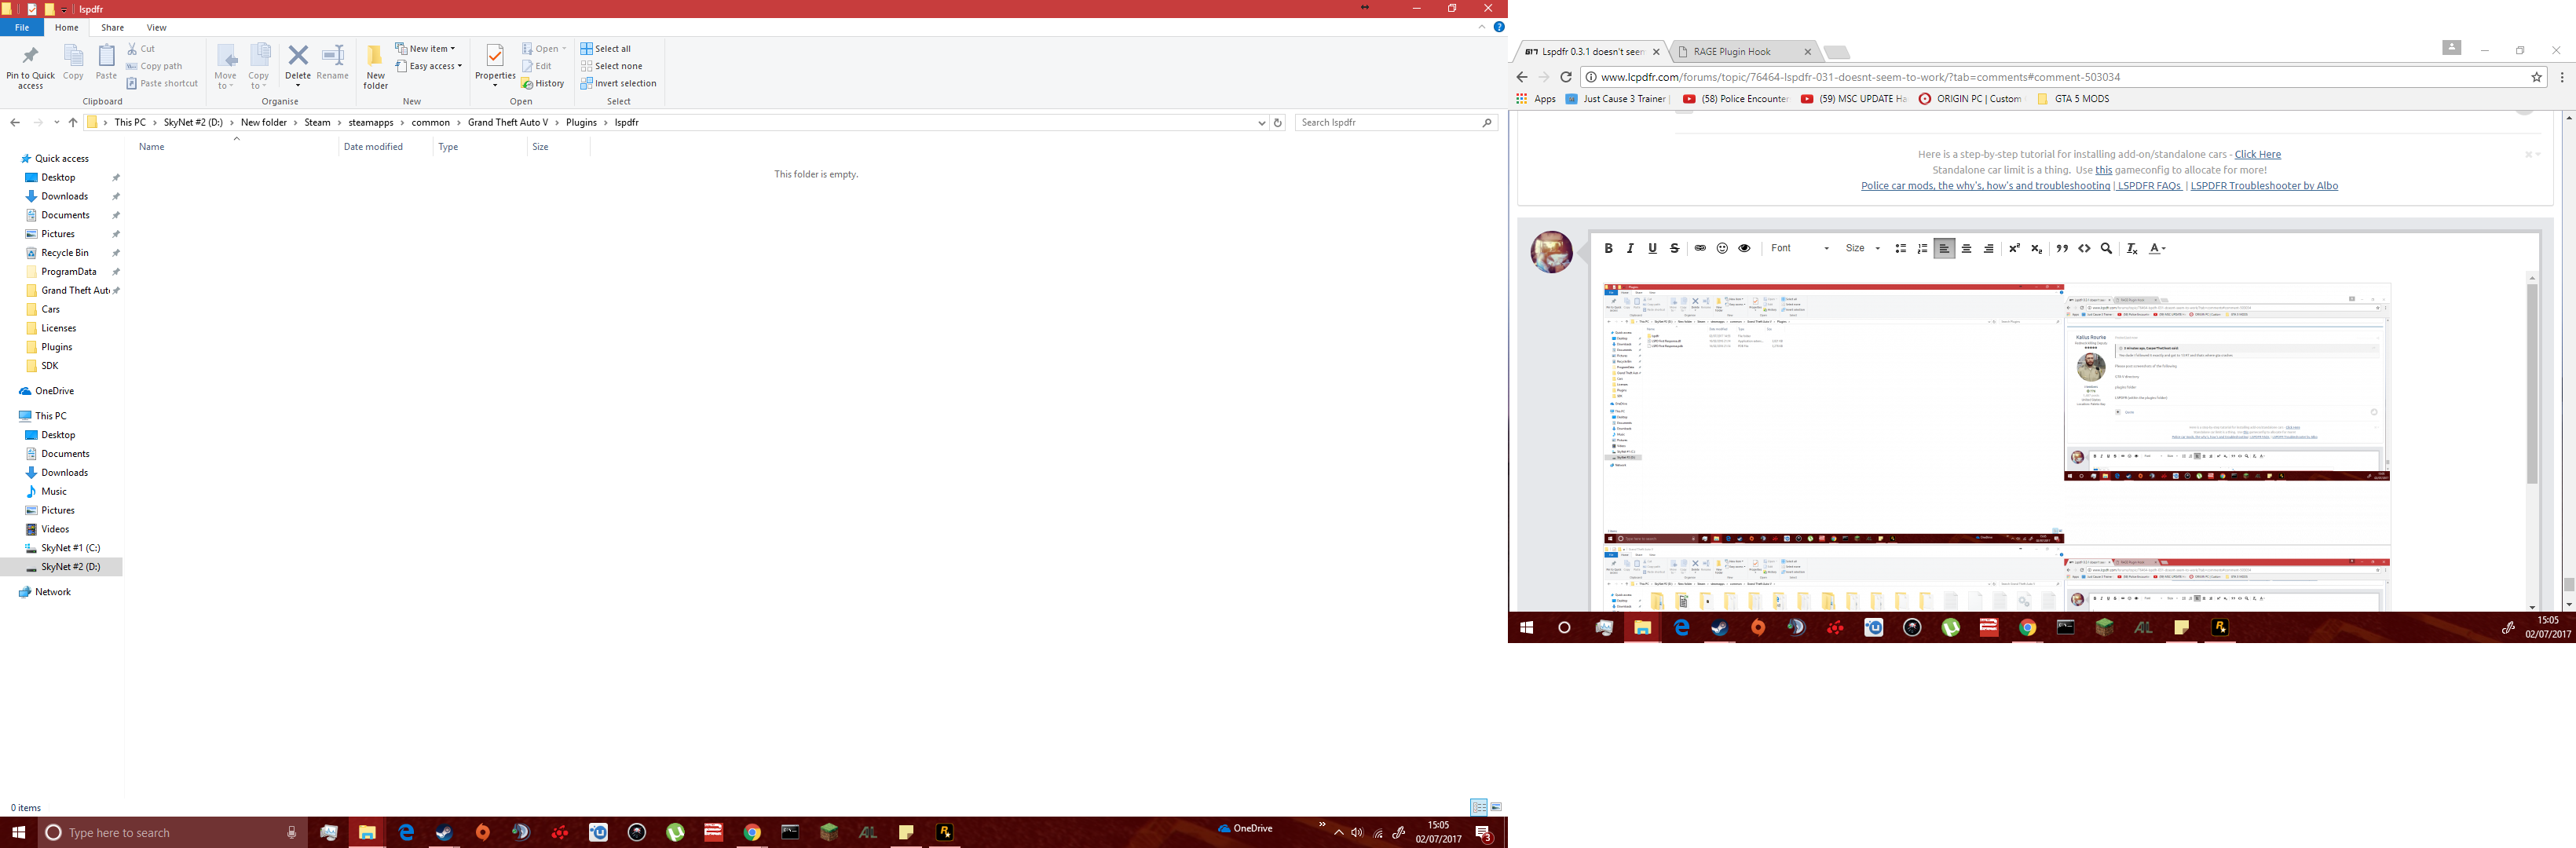Insert an emoticon in the editor
The width and height of the screenshot is (2576, 848).
pos(1722,249)
